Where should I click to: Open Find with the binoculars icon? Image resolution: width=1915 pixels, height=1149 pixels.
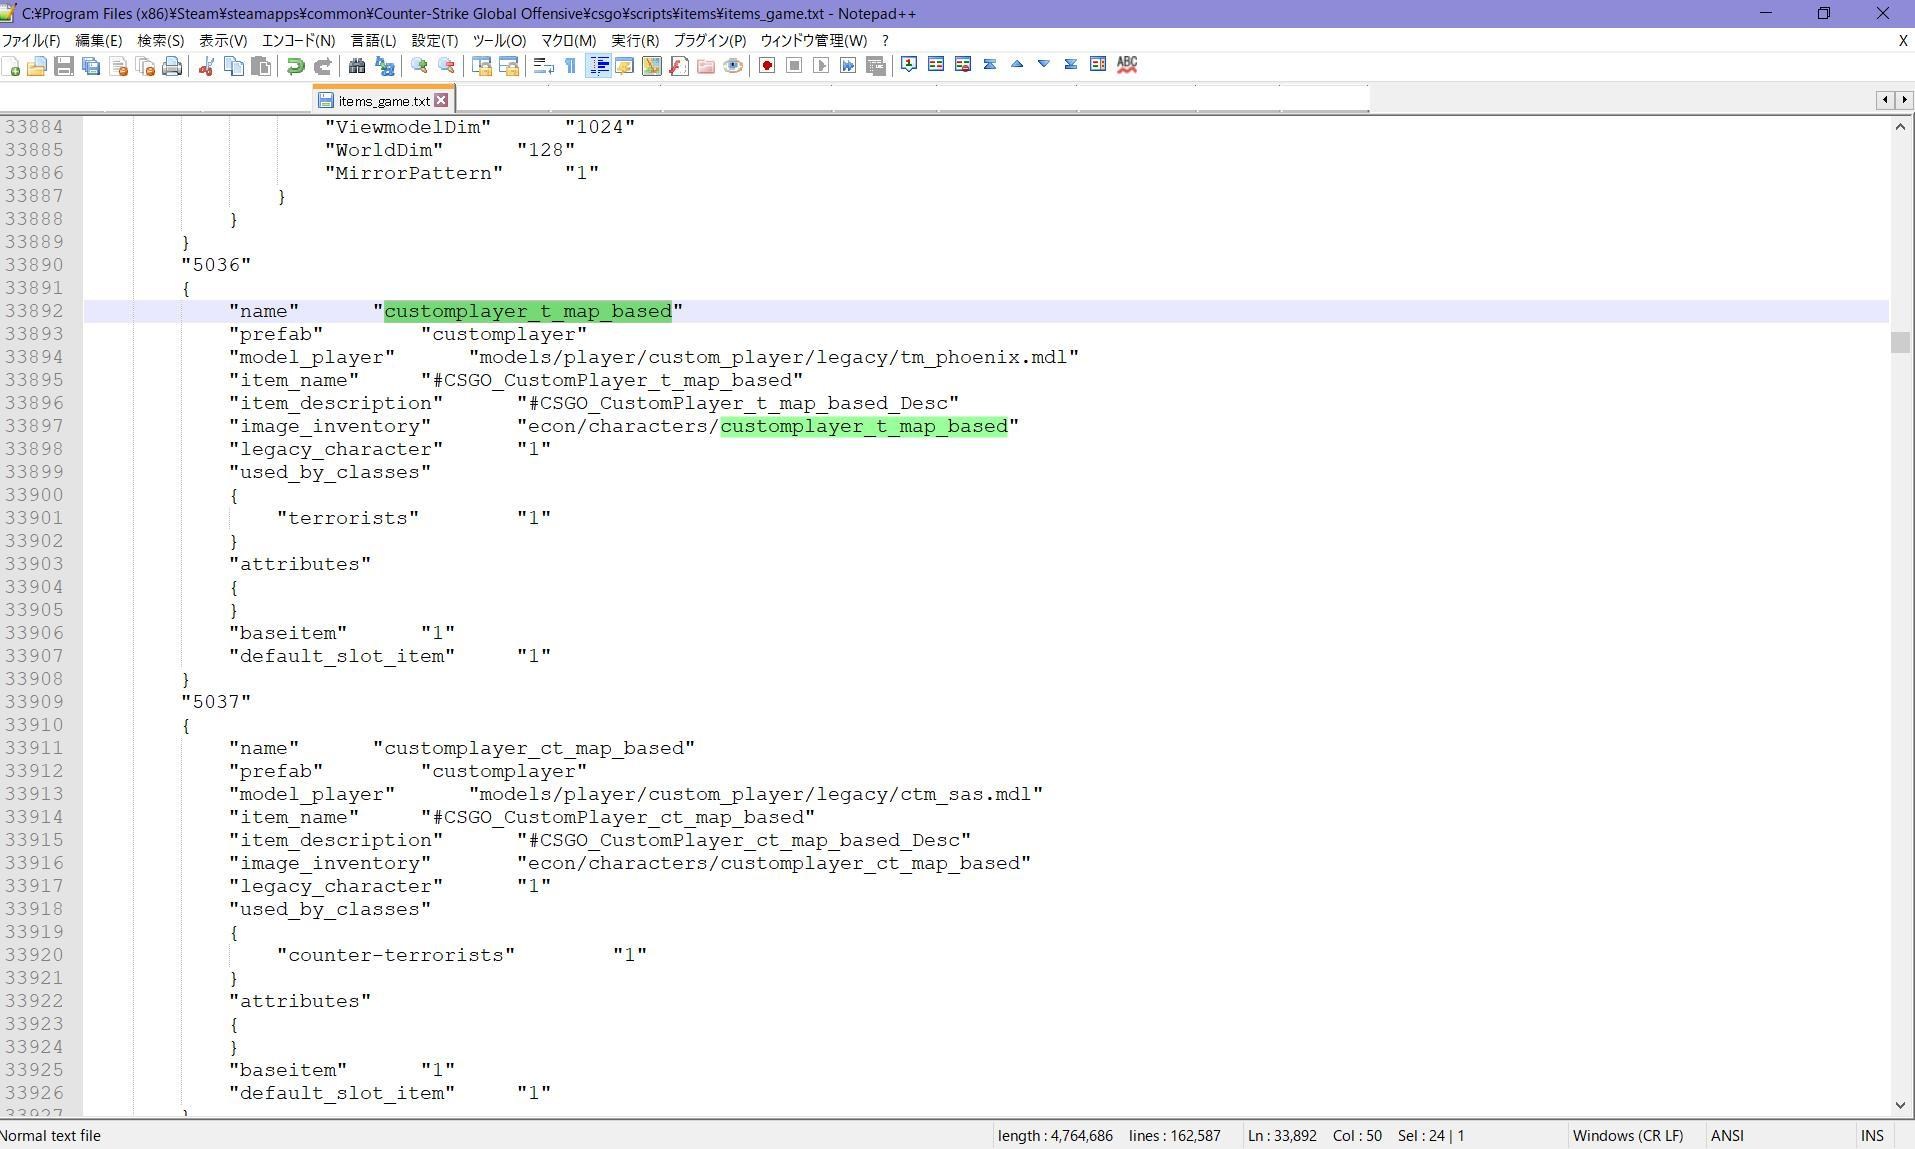[357, 66]
